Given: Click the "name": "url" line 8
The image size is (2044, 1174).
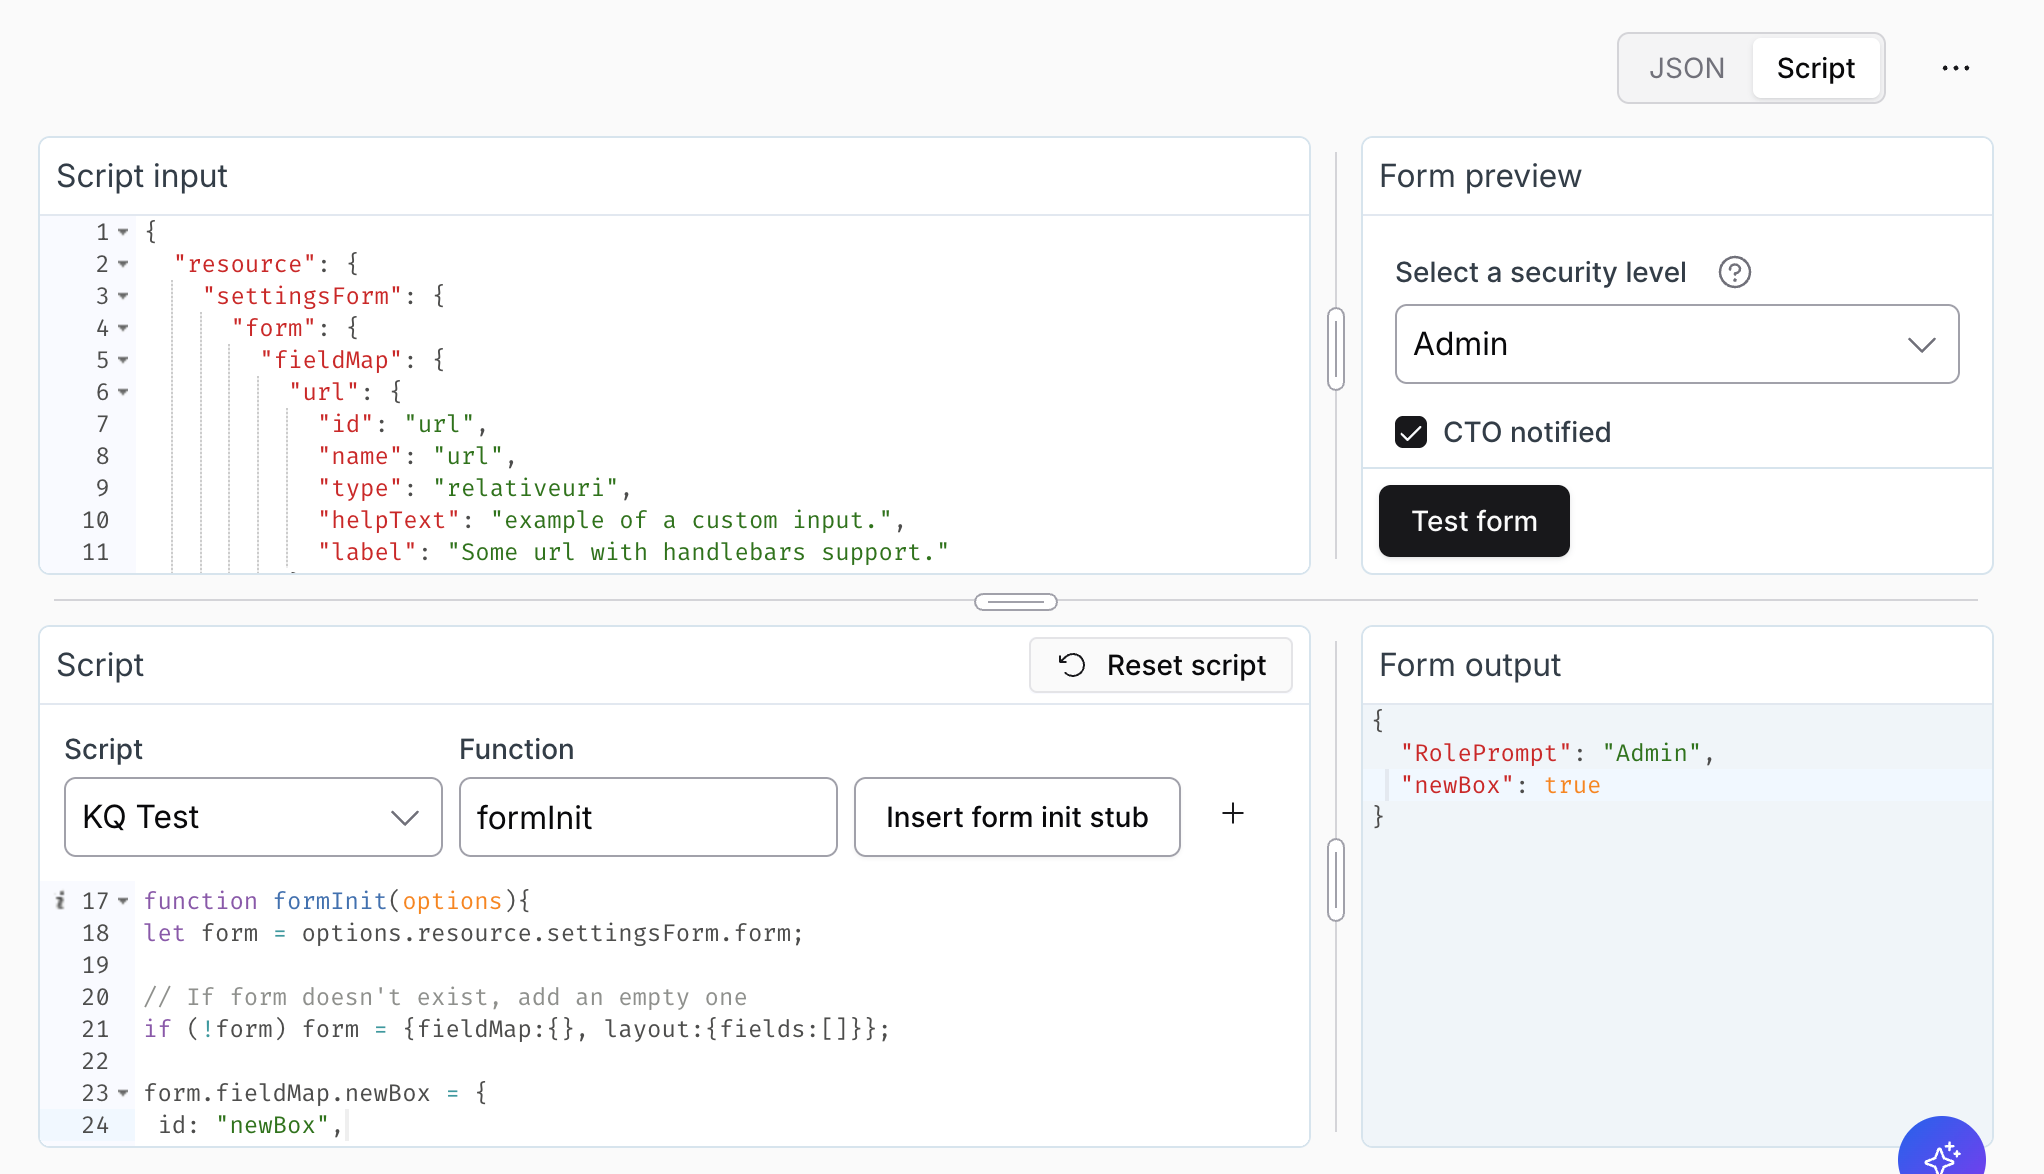Looking at the screenshot, I should click(x=416, y=456).
